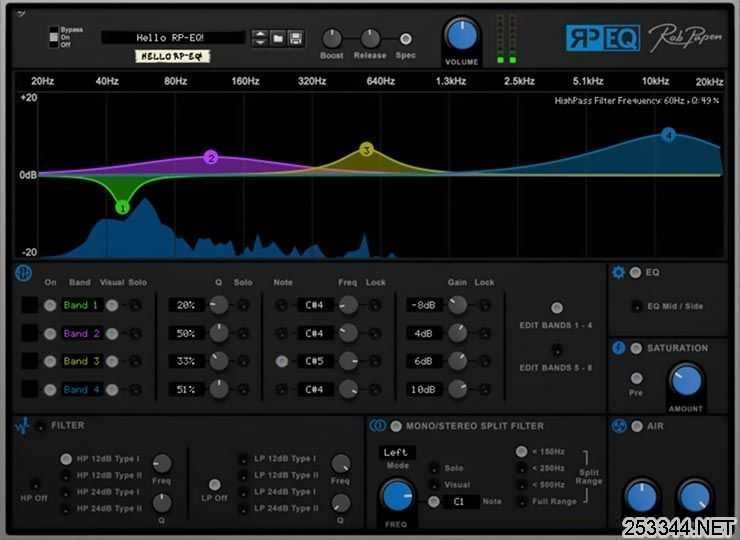This screenshot has height=540, width=740.
Task: Open the preset name display Hello RP-EQ!
Action: click(173, 38)
